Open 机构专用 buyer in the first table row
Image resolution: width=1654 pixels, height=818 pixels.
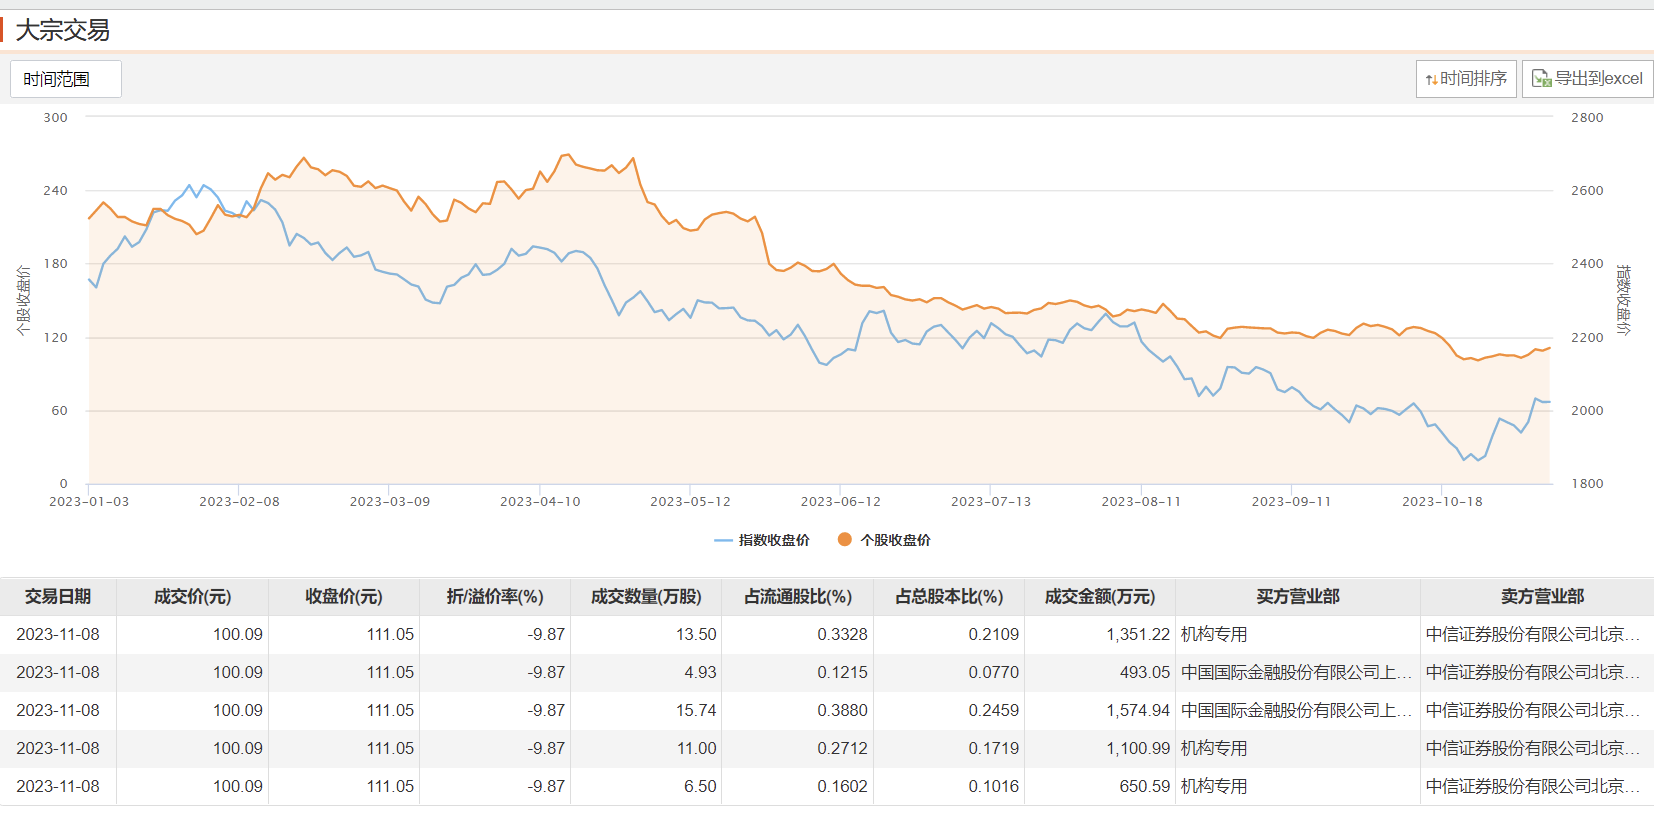pyautogui.click(x=1214, y=635)
